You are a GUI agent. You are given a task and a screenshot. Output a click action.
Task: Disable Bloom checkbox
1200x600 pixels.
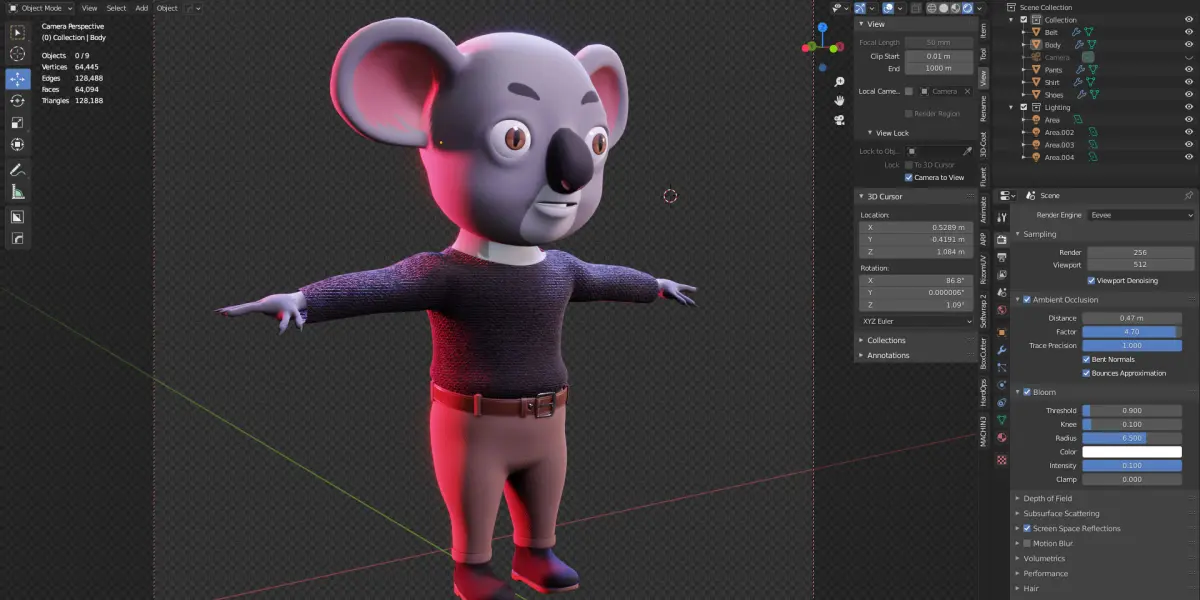click(1027, 392)
